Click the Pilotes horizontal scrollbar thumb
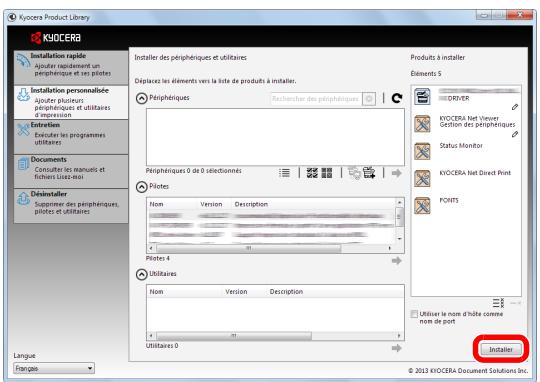Viewport: 540px width, 382px height. point(249,248)
